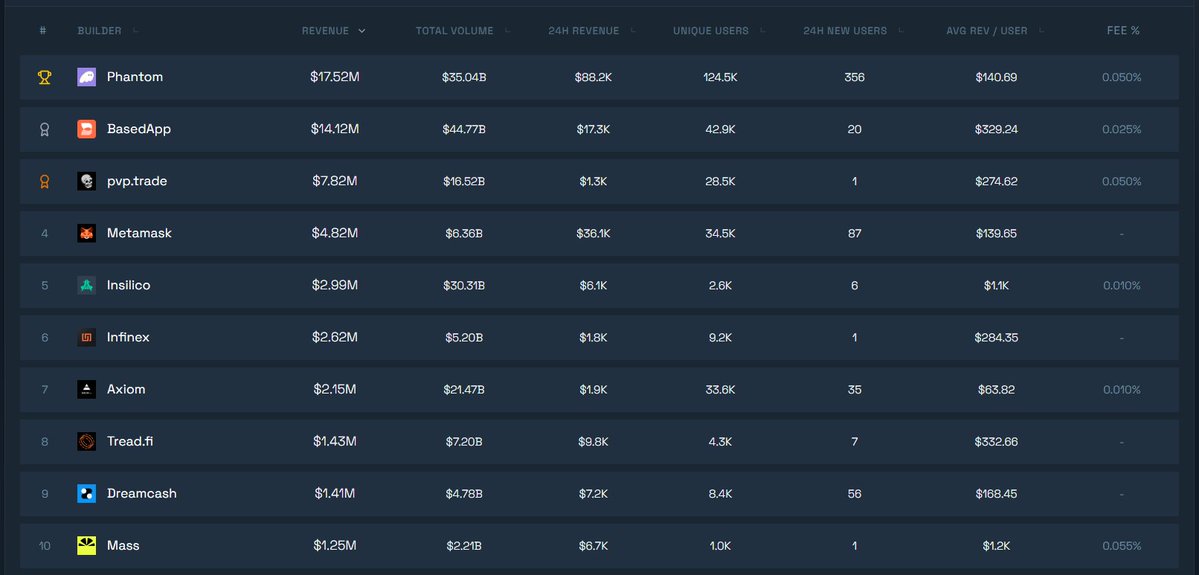Click BasedApp's revenue $14.12M

334,129
